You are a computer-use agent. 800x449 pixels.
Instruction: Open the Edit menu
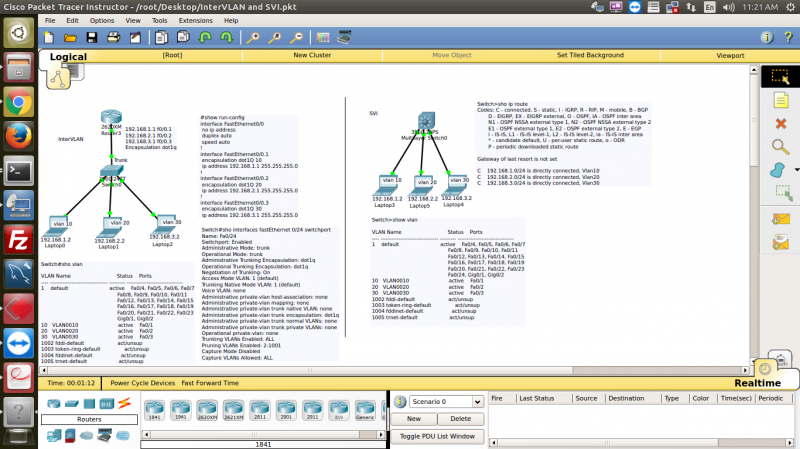(72, 20)
